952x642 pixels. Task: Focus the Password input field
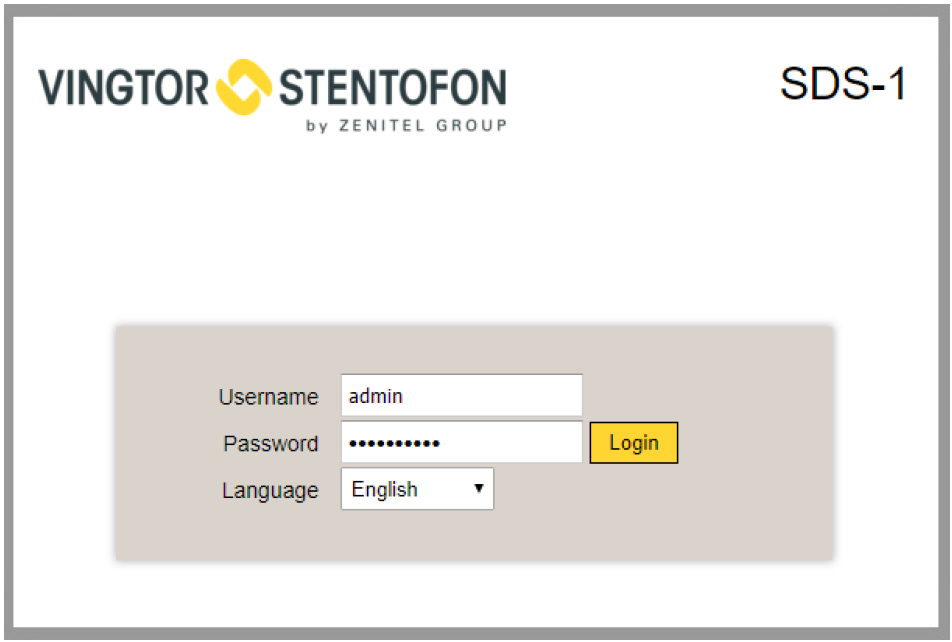pyautogui.click(x=461, y=443)
